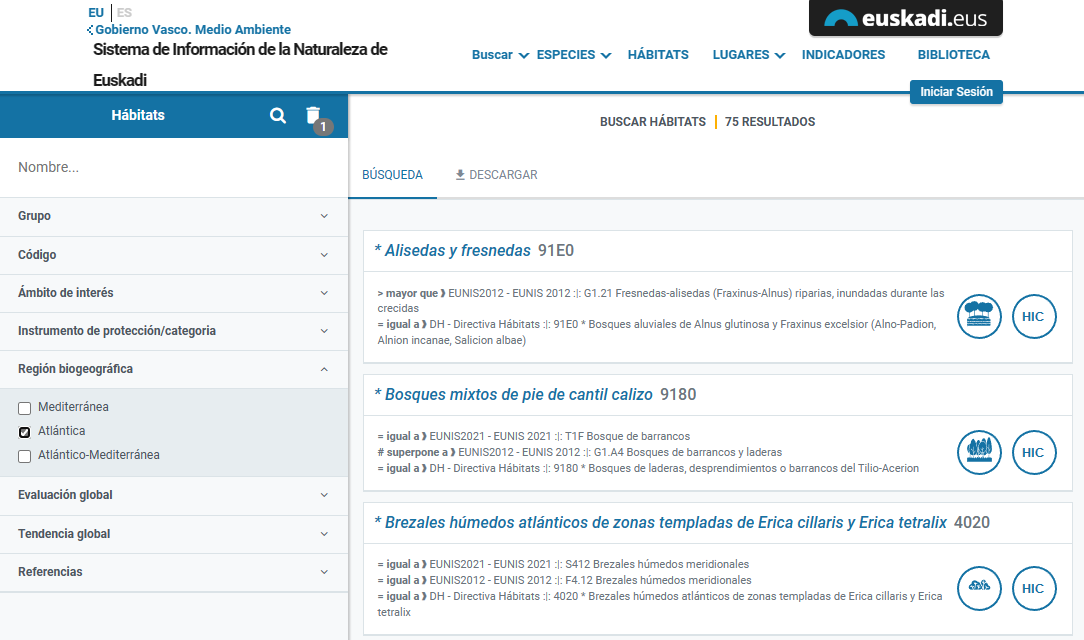The width and height of the screenshot is (1084, 640).
Task: Switch to the DESCARGAR tab
Action: 496,175
